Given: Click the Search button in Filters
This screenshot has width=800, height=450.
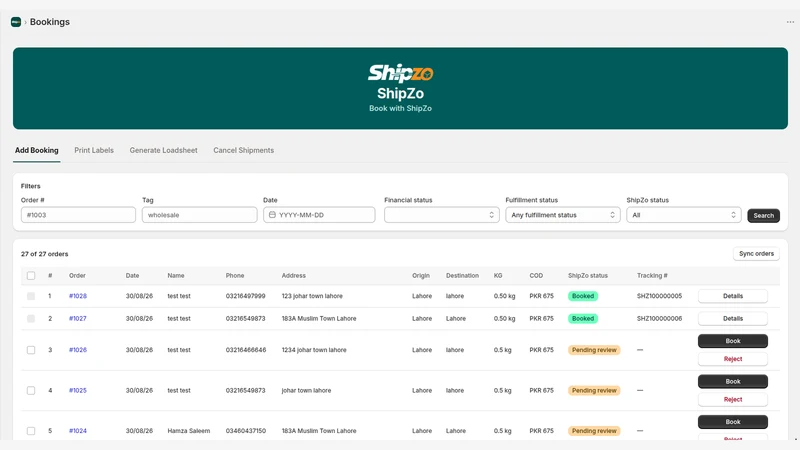Looking at the screenshot, I should point(763,215).
